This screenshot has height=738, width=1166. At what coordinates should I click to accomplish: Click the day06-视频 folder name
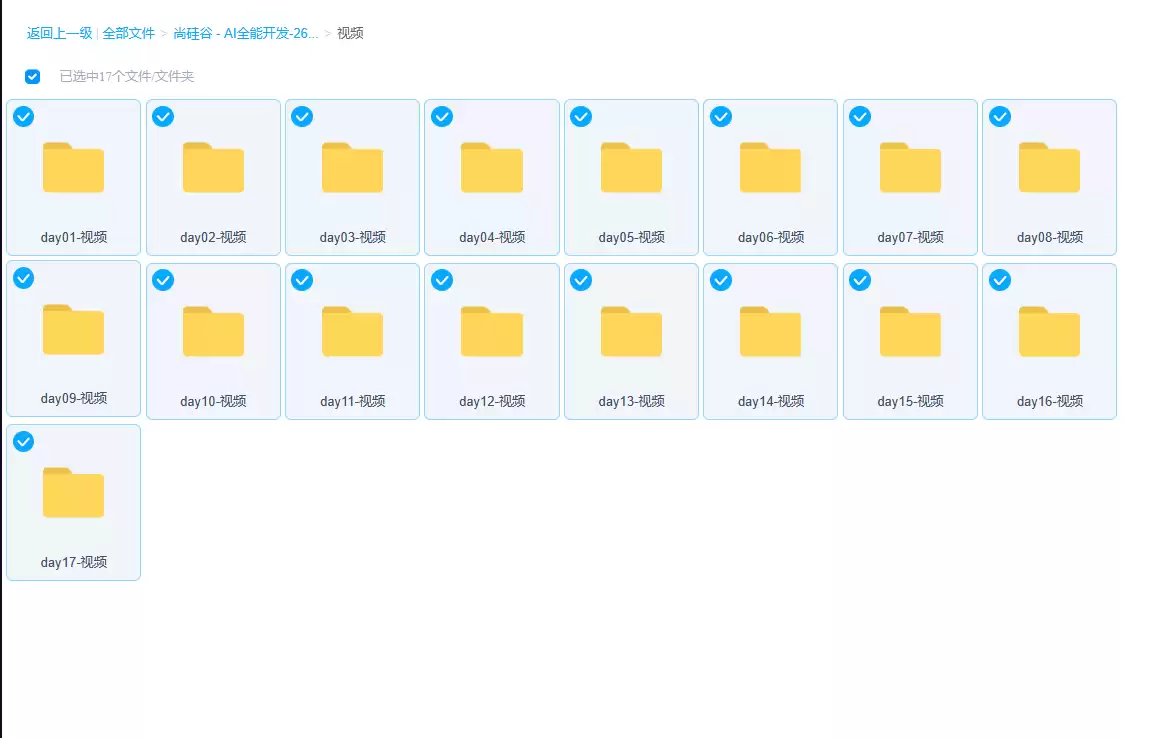tap(770, 237)
